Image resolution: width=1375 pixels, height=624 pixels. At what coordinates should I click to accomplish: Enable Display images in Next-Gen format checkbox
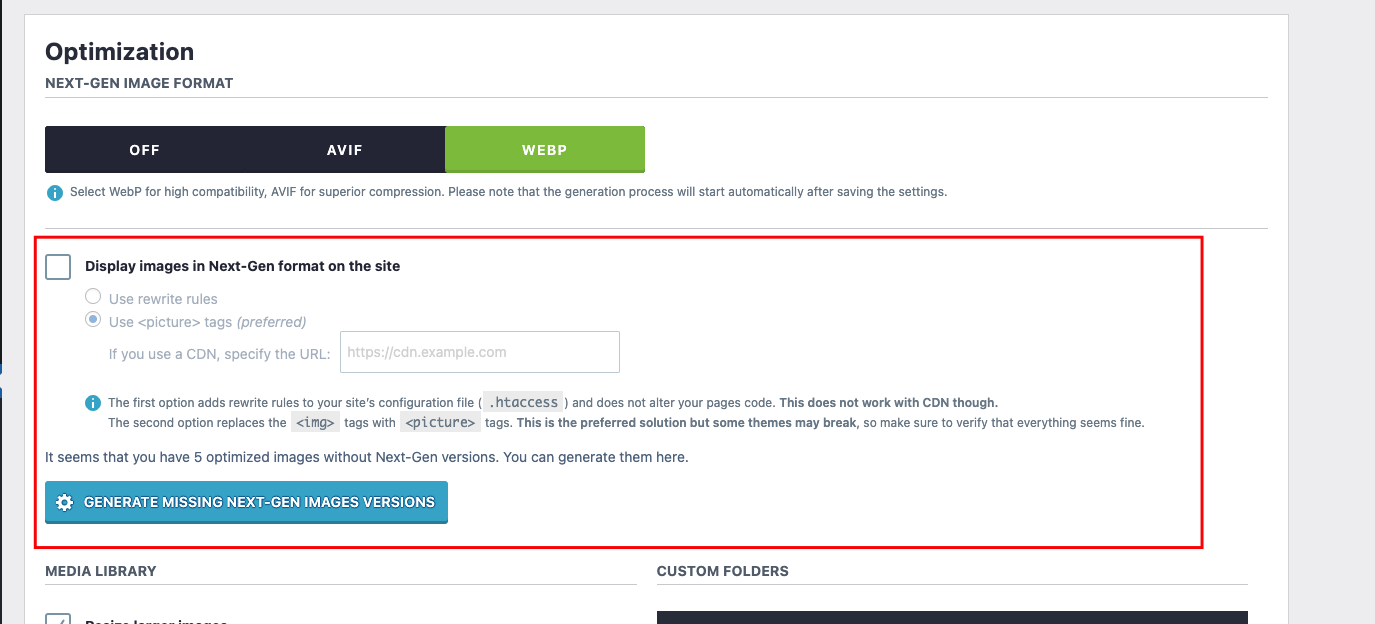58,267
